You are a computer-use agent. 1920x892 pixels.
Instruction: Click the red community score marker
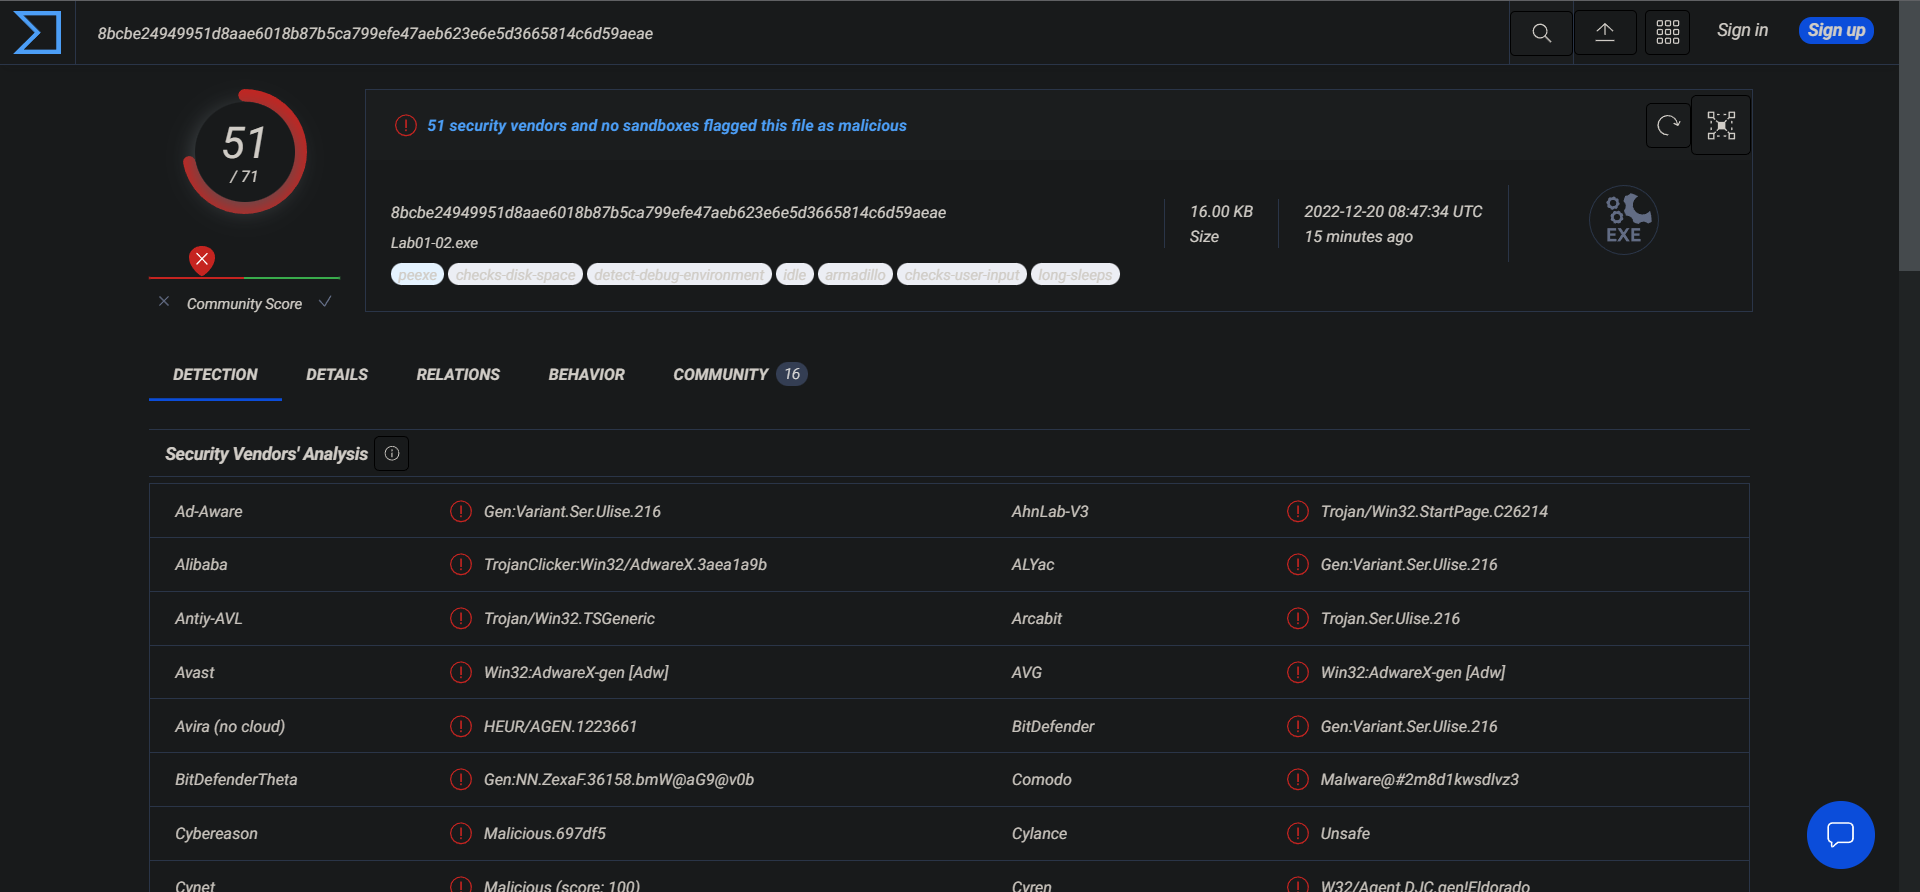pyautogui.click(x=202, y=260)
